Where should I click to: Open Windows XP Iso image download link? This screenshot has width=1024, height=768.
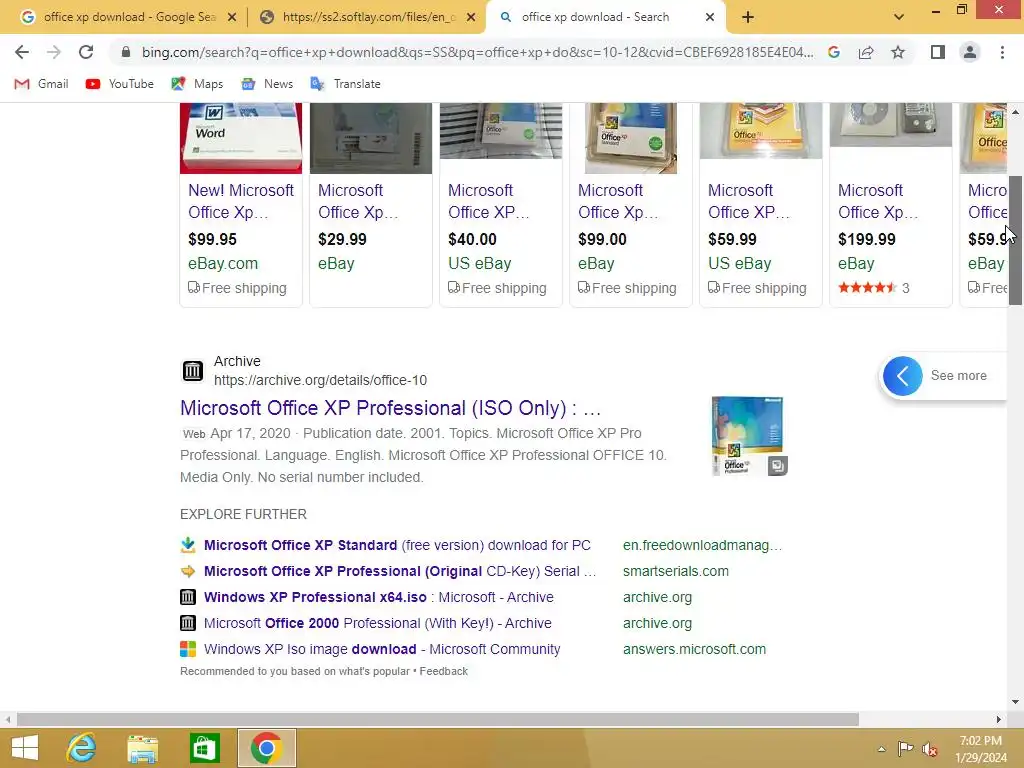(382, 650)
